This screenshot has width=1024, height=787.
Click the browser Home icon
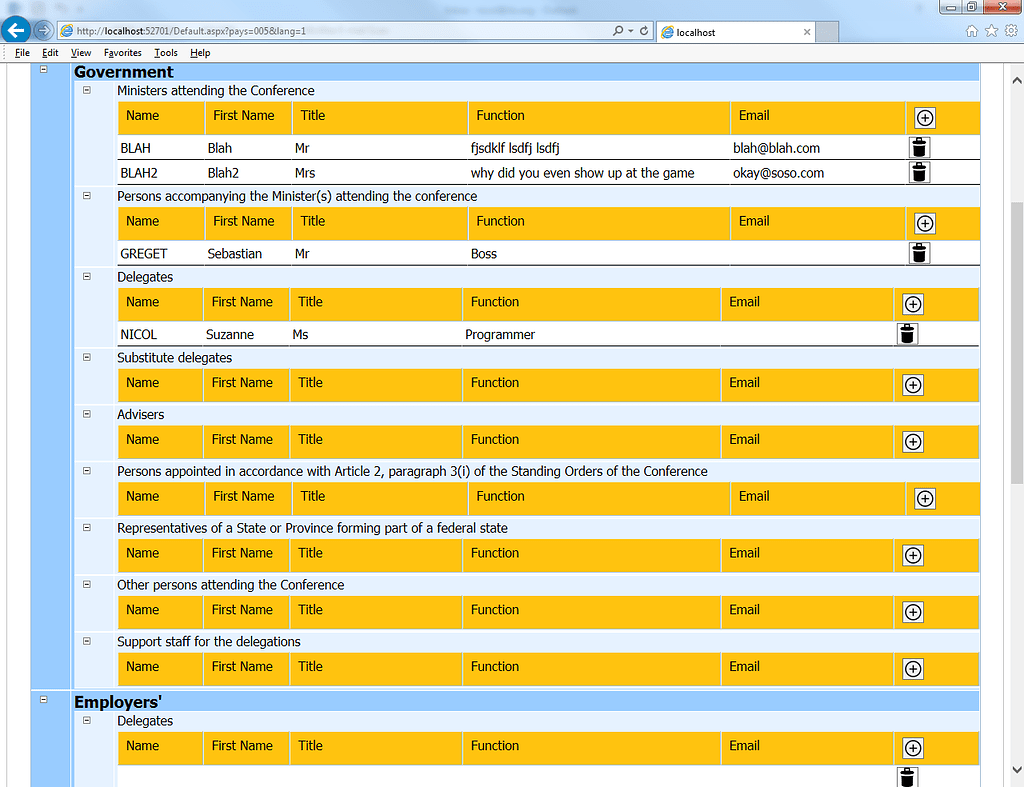[x=971, y=31]
